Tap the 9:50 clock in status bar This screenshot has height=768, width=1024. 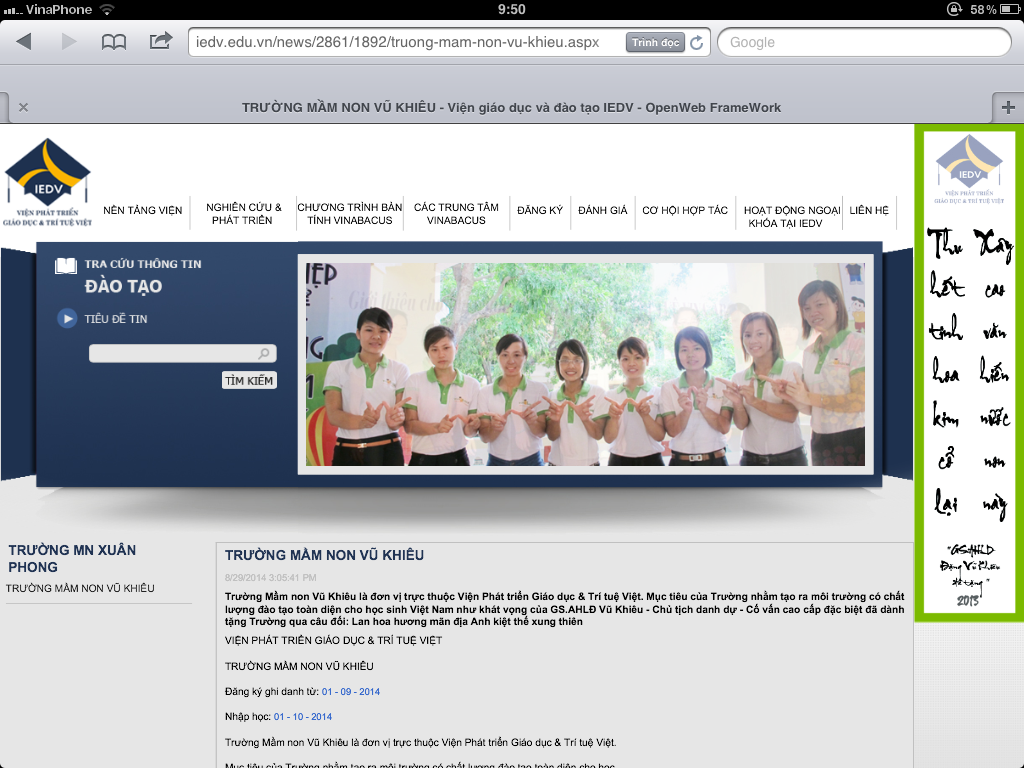tap(511, 9)
